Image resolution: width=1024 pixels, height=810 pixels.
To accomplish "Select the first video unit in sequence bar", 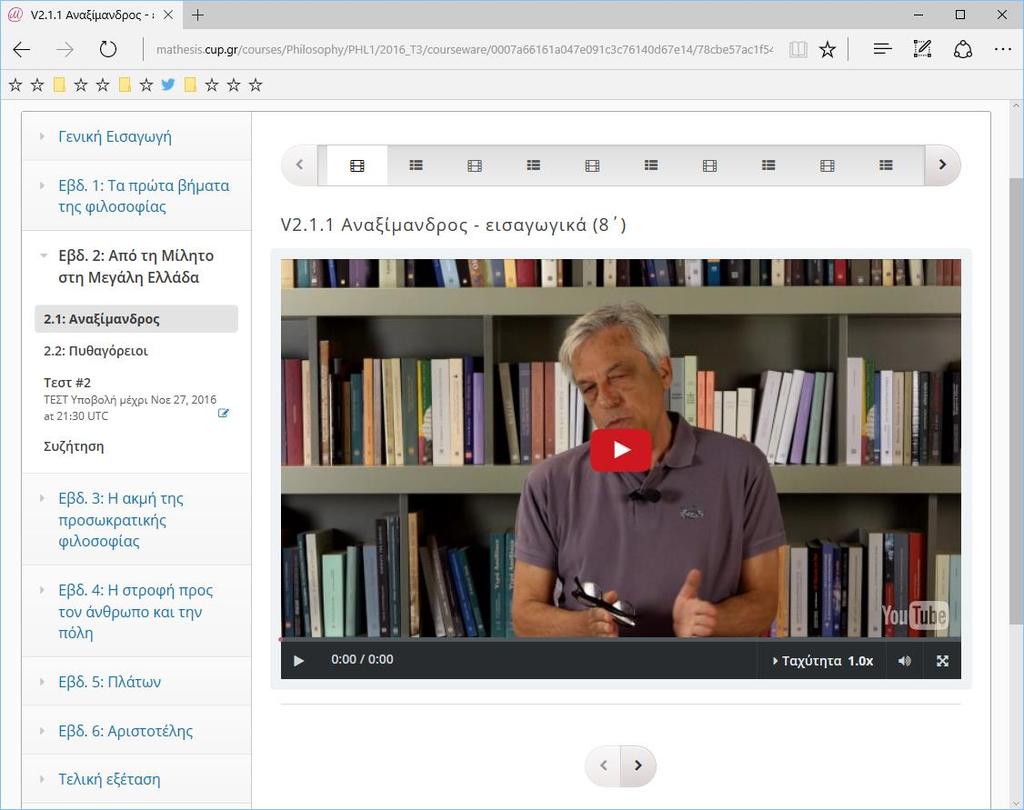I will [x=357, y=166].
